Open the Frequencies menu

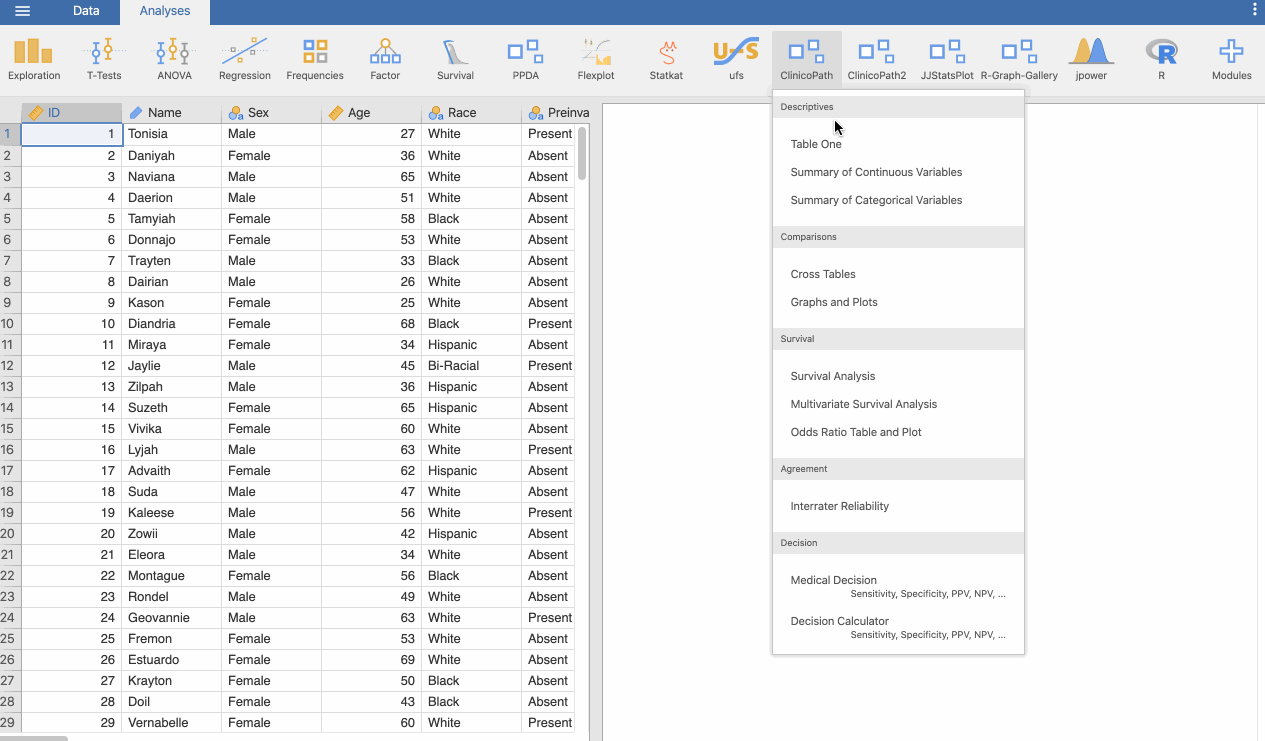coord(315,60)
